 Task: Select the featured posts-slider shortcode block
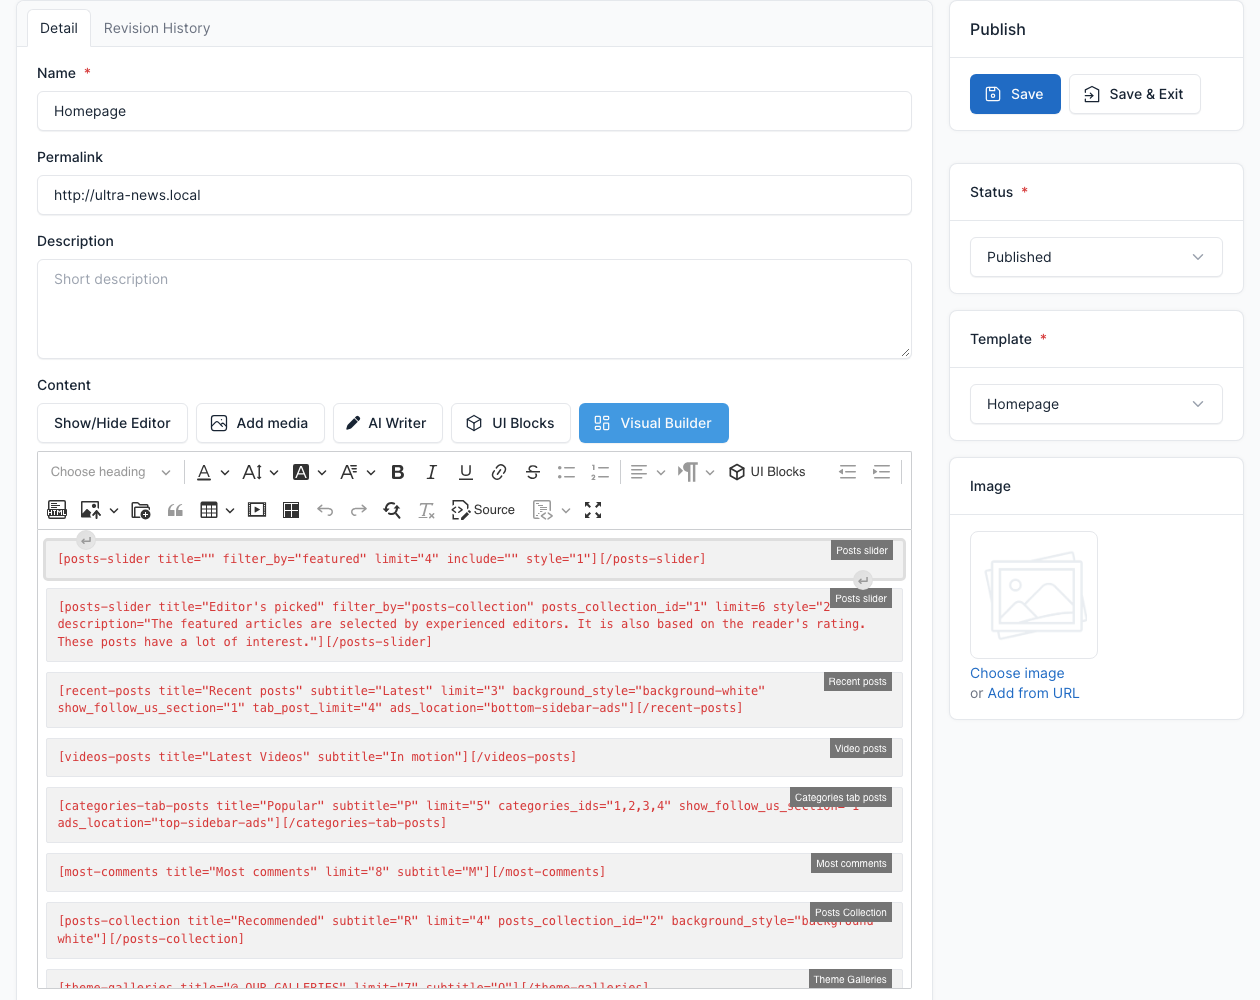point(474,559)
